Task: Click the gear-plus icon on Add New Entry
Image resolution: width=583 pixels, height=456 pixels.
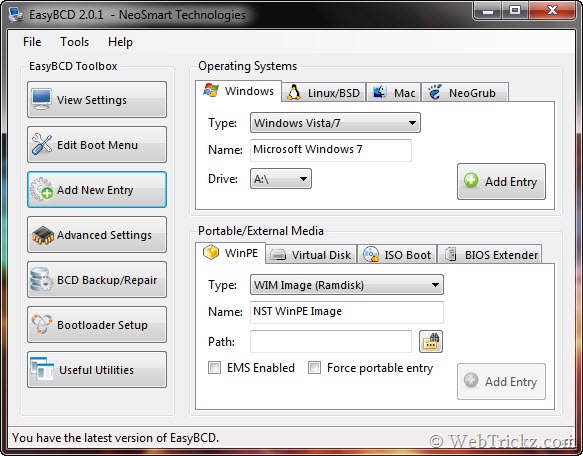Action: 41,189
